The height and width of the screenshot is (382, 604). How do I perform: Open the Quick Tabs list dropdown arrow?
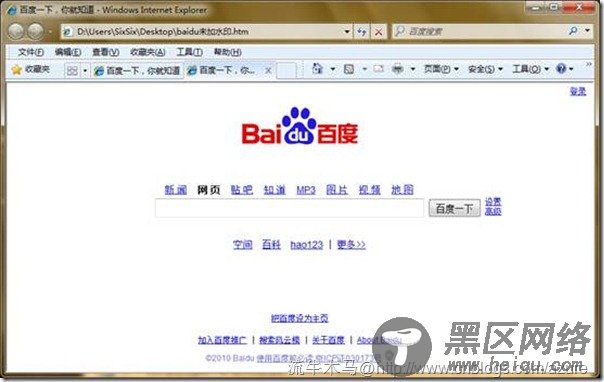click(85, 71)
